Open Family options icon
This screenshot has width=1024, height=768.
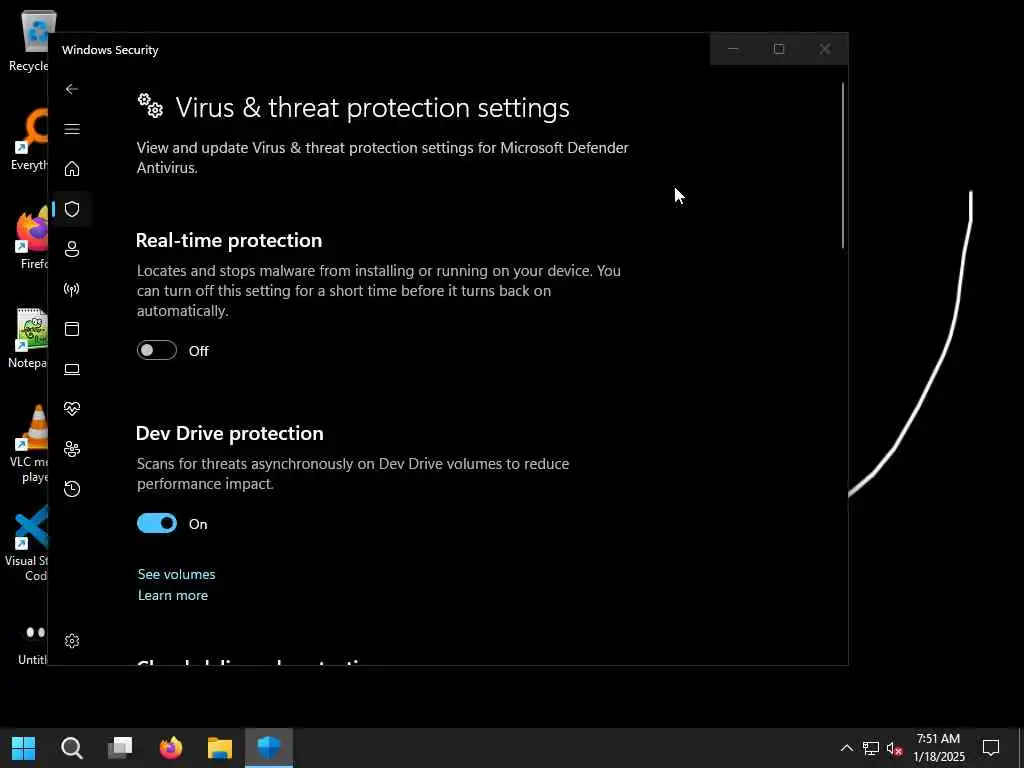tap(72, 449)
